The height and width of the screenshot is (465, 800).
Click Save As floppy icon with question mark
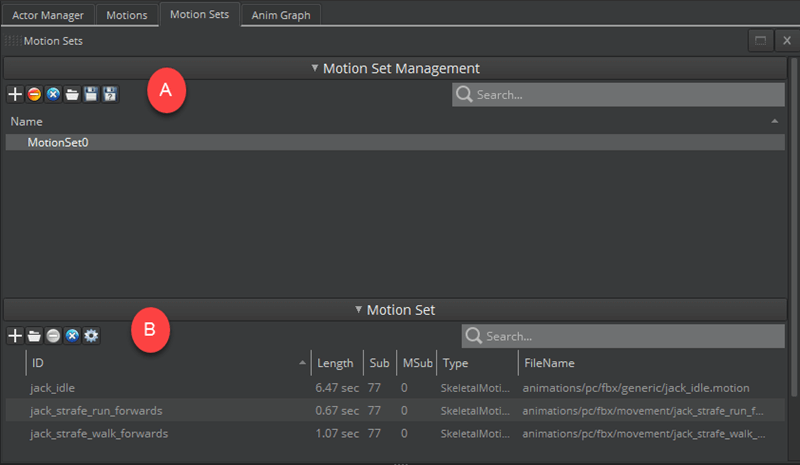[110, 94]
